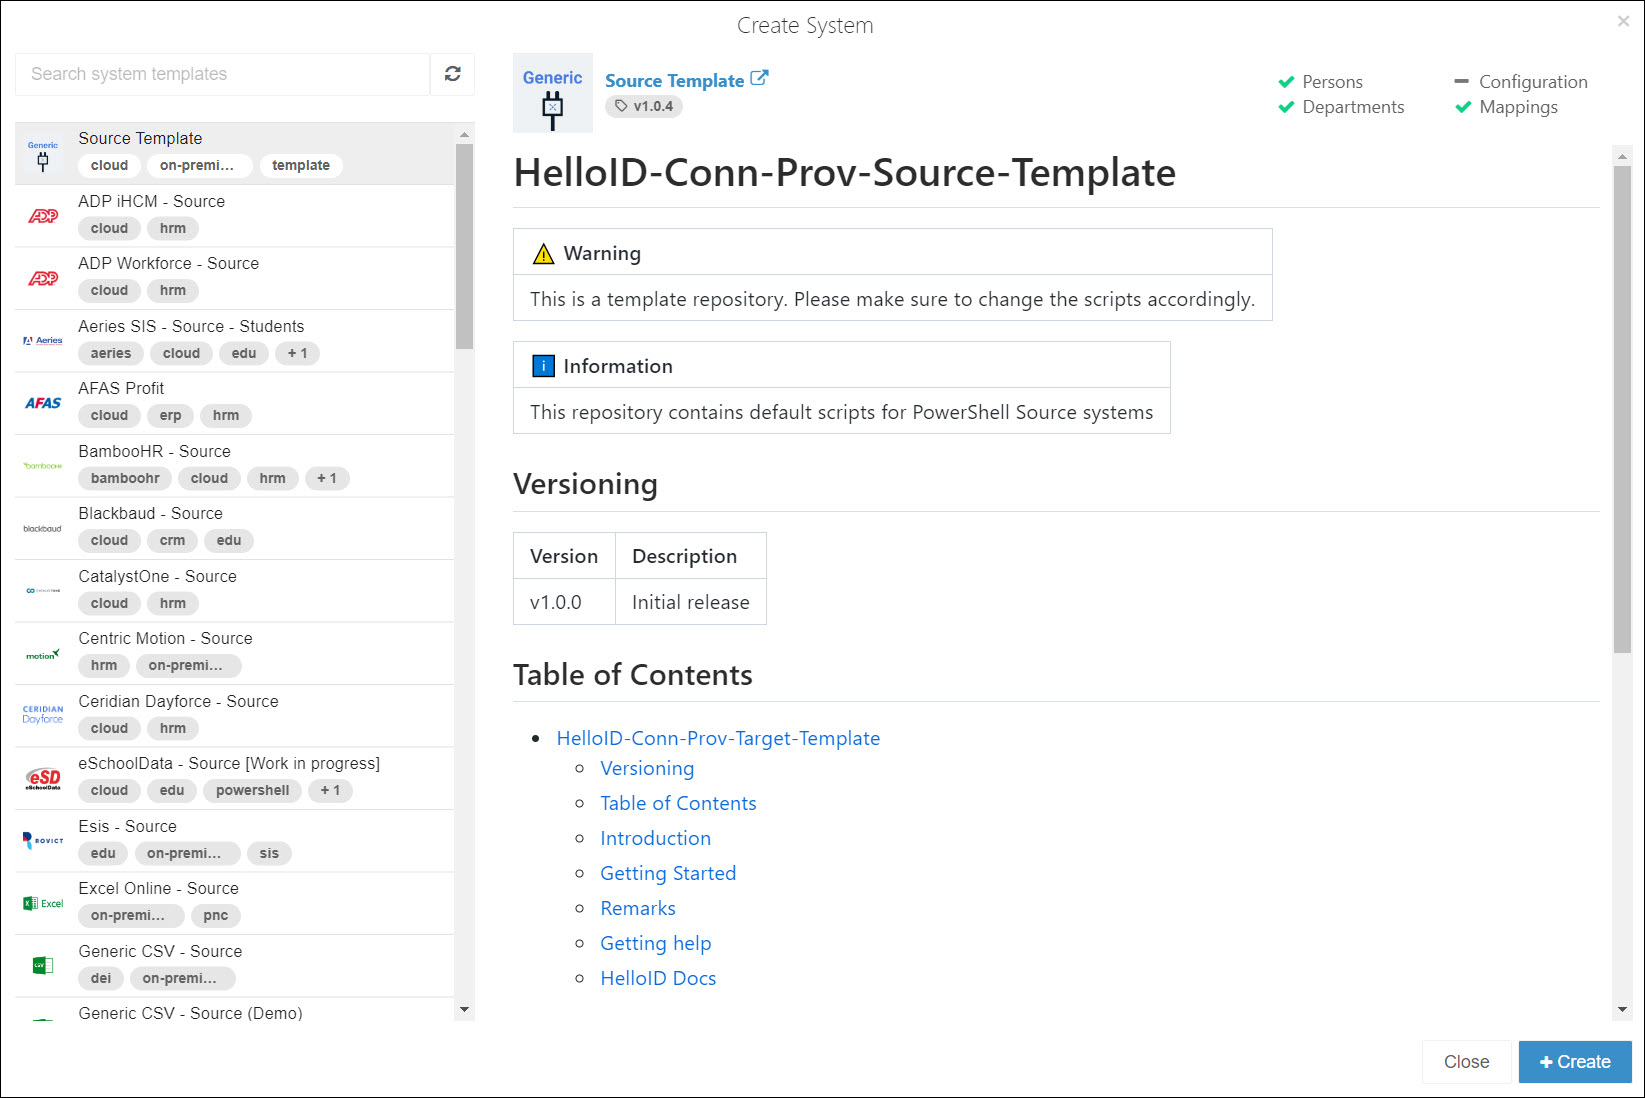Click the Excel Online logo icon
Image resolution: width=1645 pixels, height=1098 pixels.
(43, 903)
